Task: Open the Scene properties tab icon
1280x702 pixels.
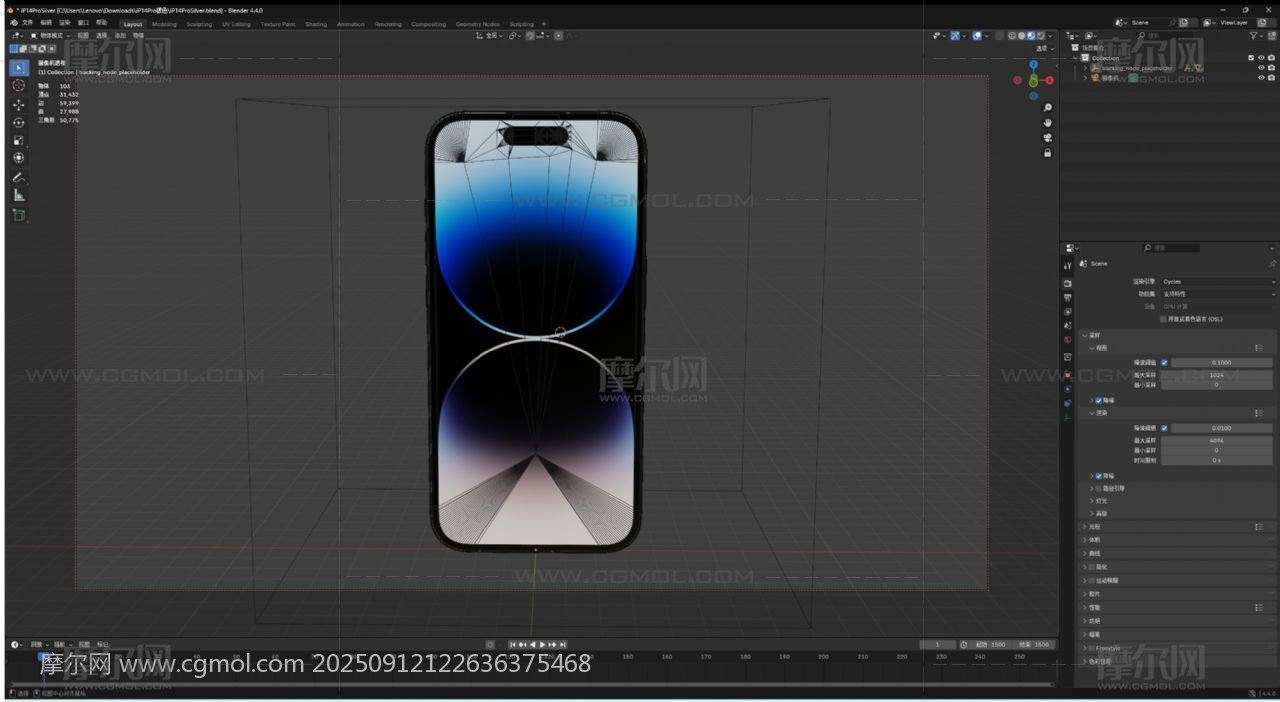Action: pyautogui.click(x=1068, y=325)
